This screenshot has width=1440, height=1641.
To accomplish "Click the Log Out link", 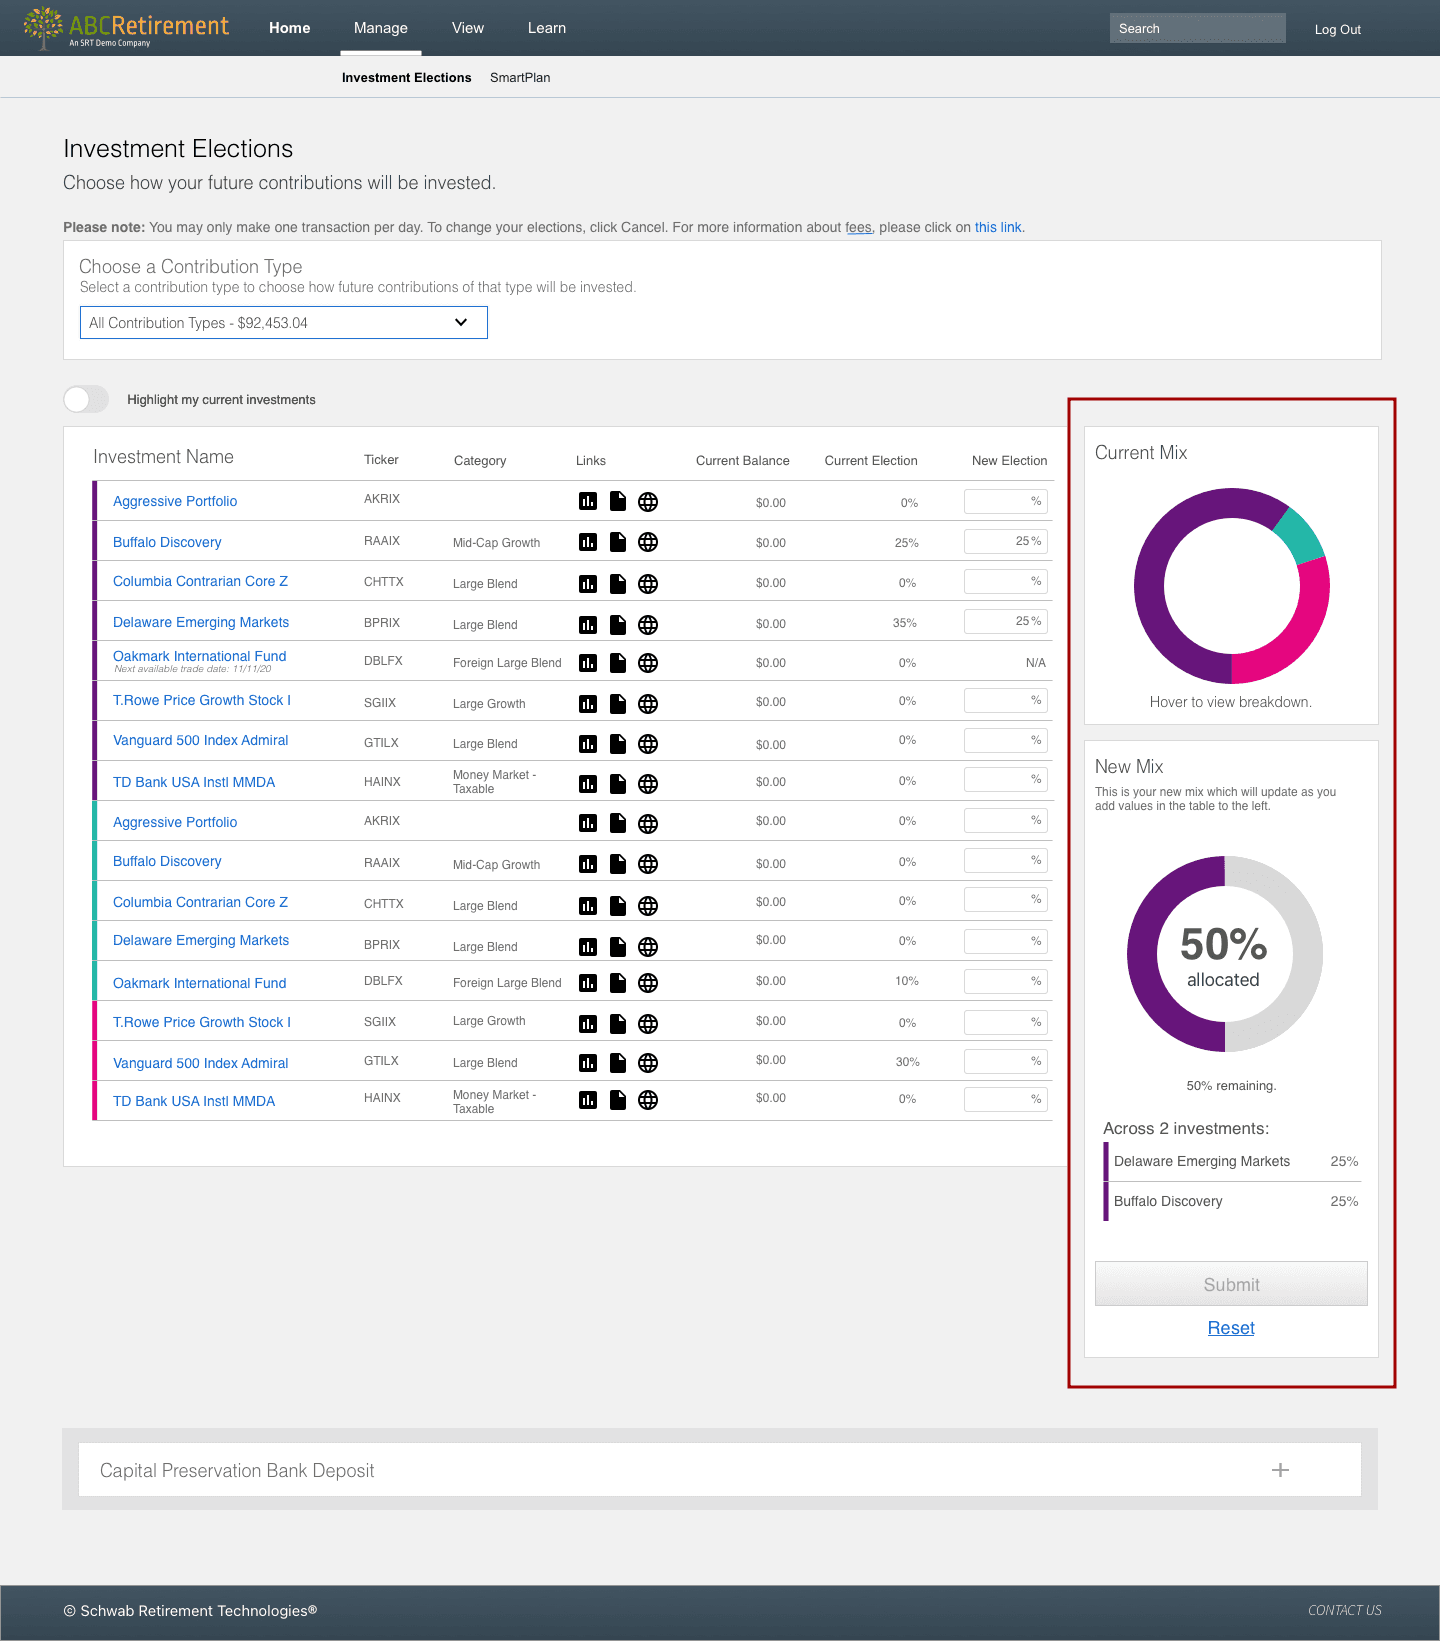I will [x=1338, y=30].
